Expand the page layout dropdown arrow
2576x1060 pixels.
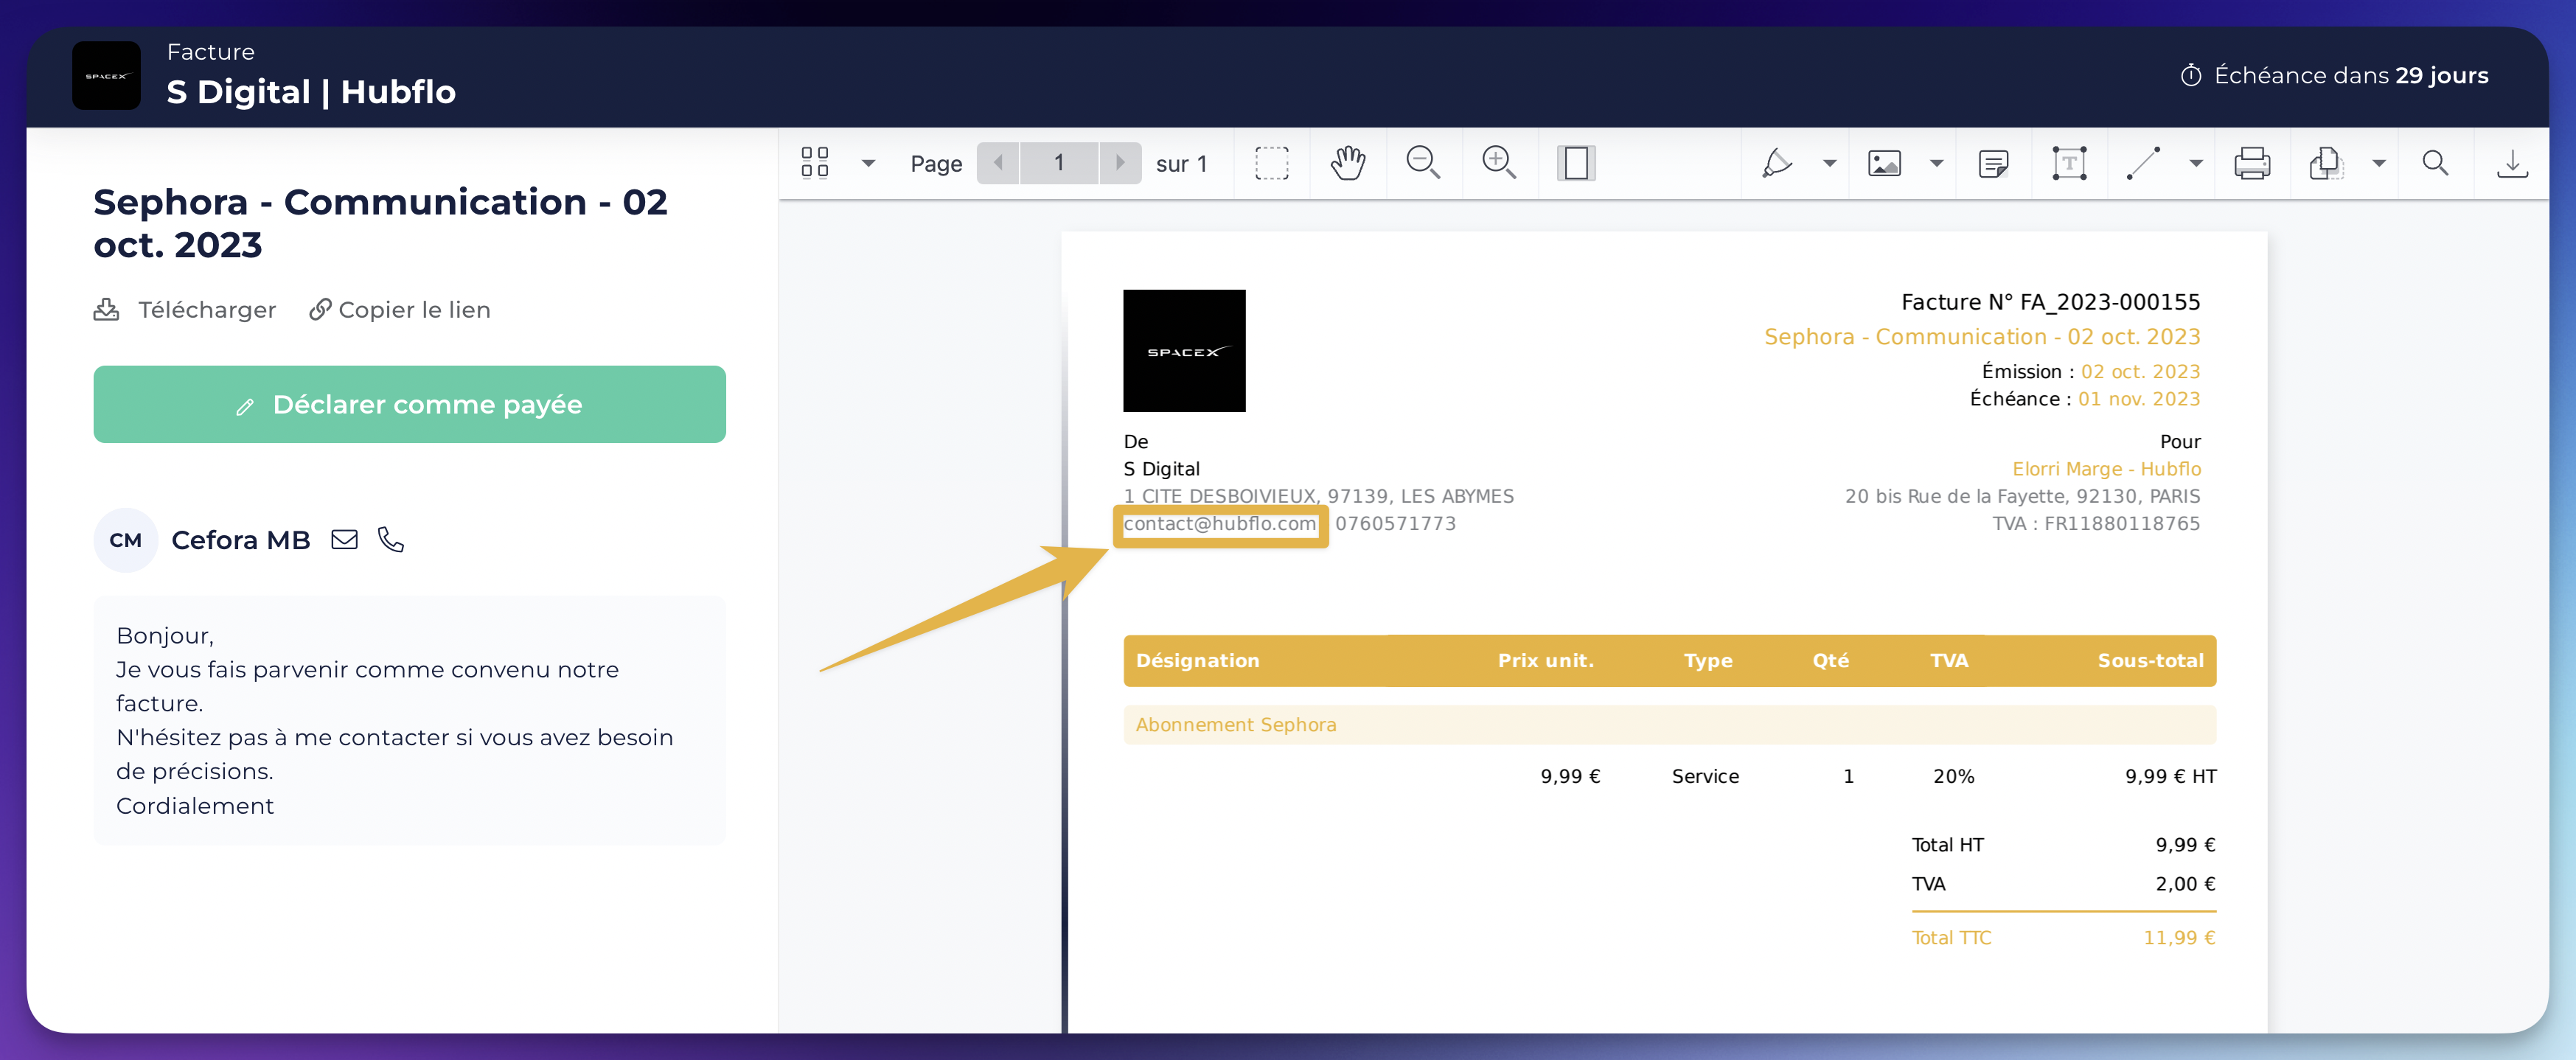point(868,163)
